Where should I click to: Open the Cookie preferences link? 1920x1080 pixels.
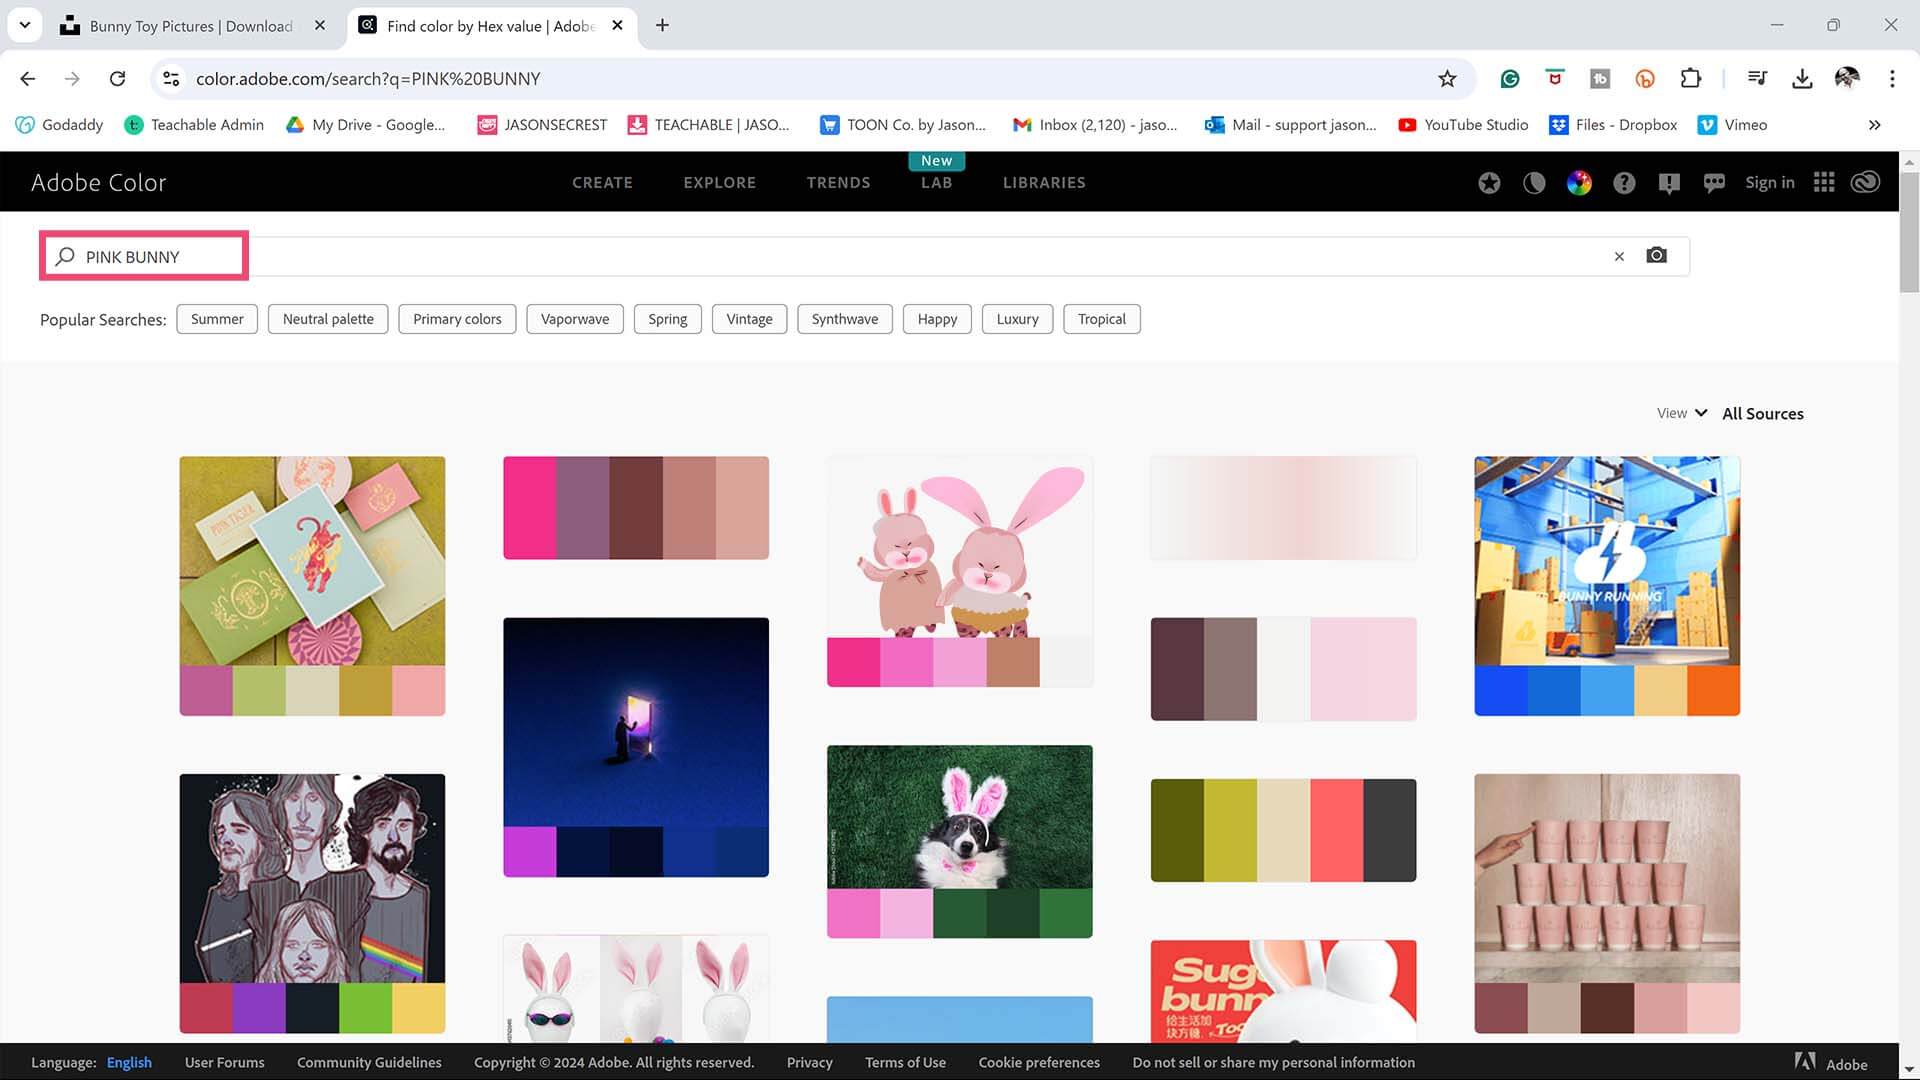1038,1062
